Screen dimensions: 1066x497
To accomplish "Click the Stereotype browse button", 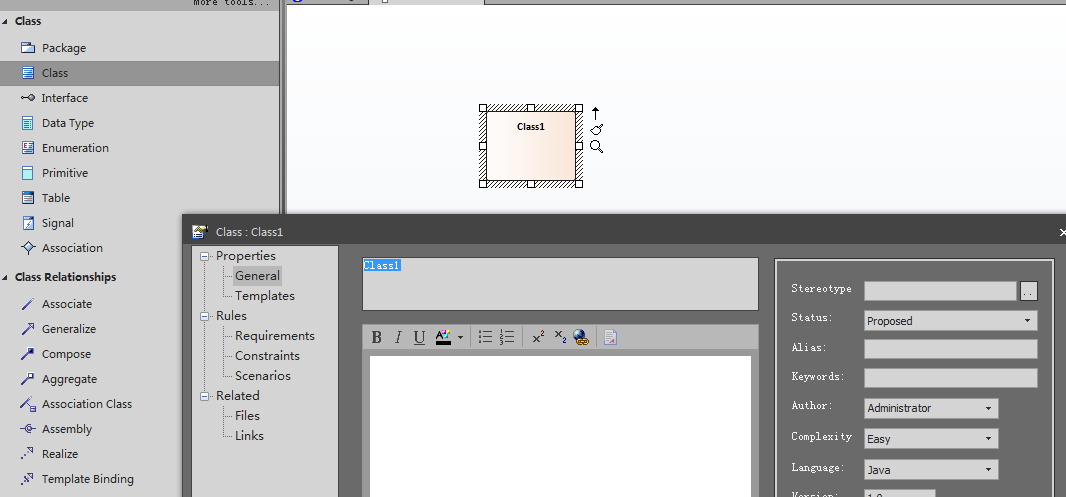I will coord(1029,291).
